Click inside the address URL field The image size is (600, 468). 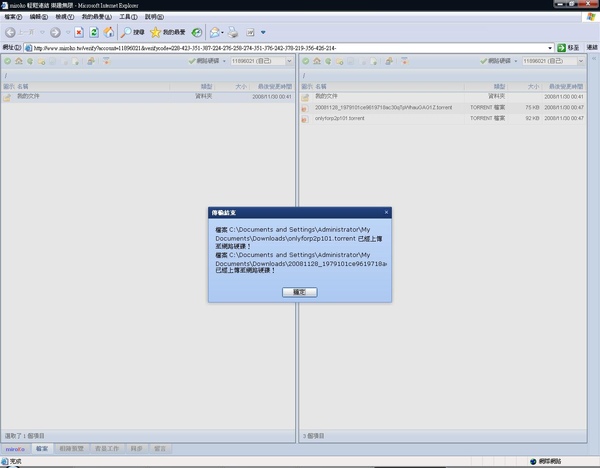pyautogui.click(x=287, y=48)
